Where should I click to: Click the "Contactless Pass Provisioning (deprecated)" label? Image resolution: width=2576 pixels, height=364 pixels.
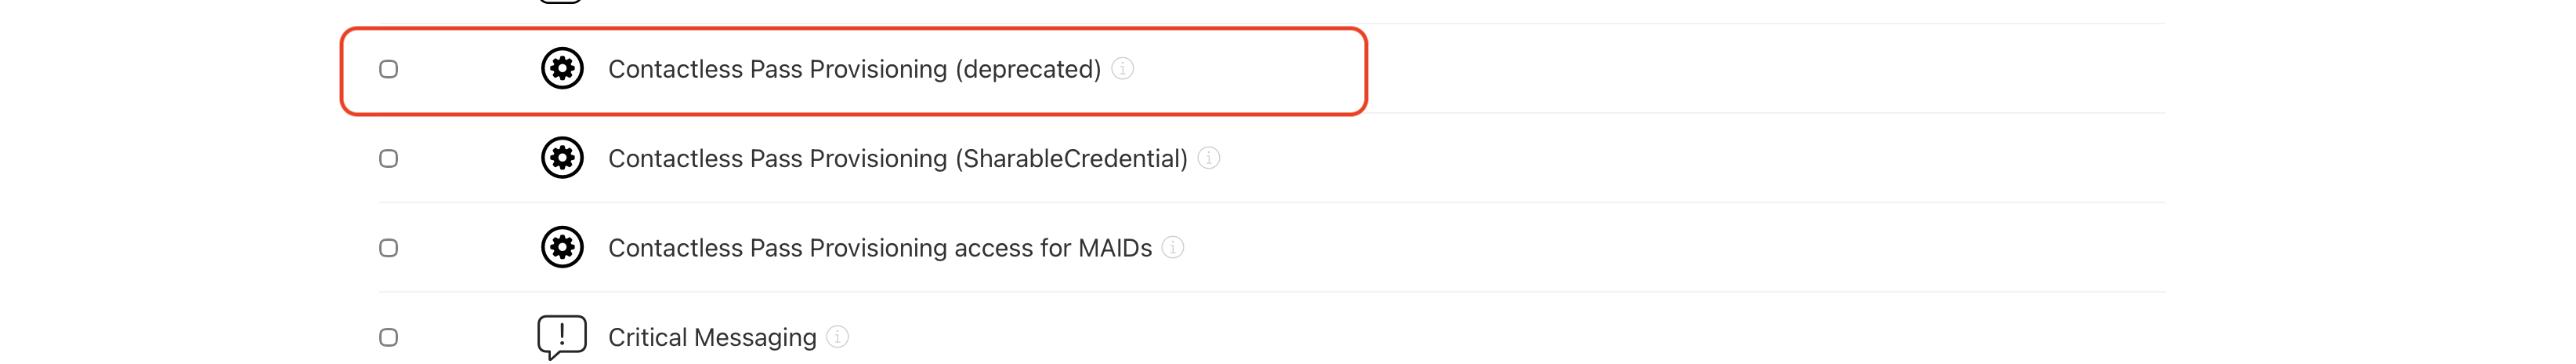(x=854, y=69)
